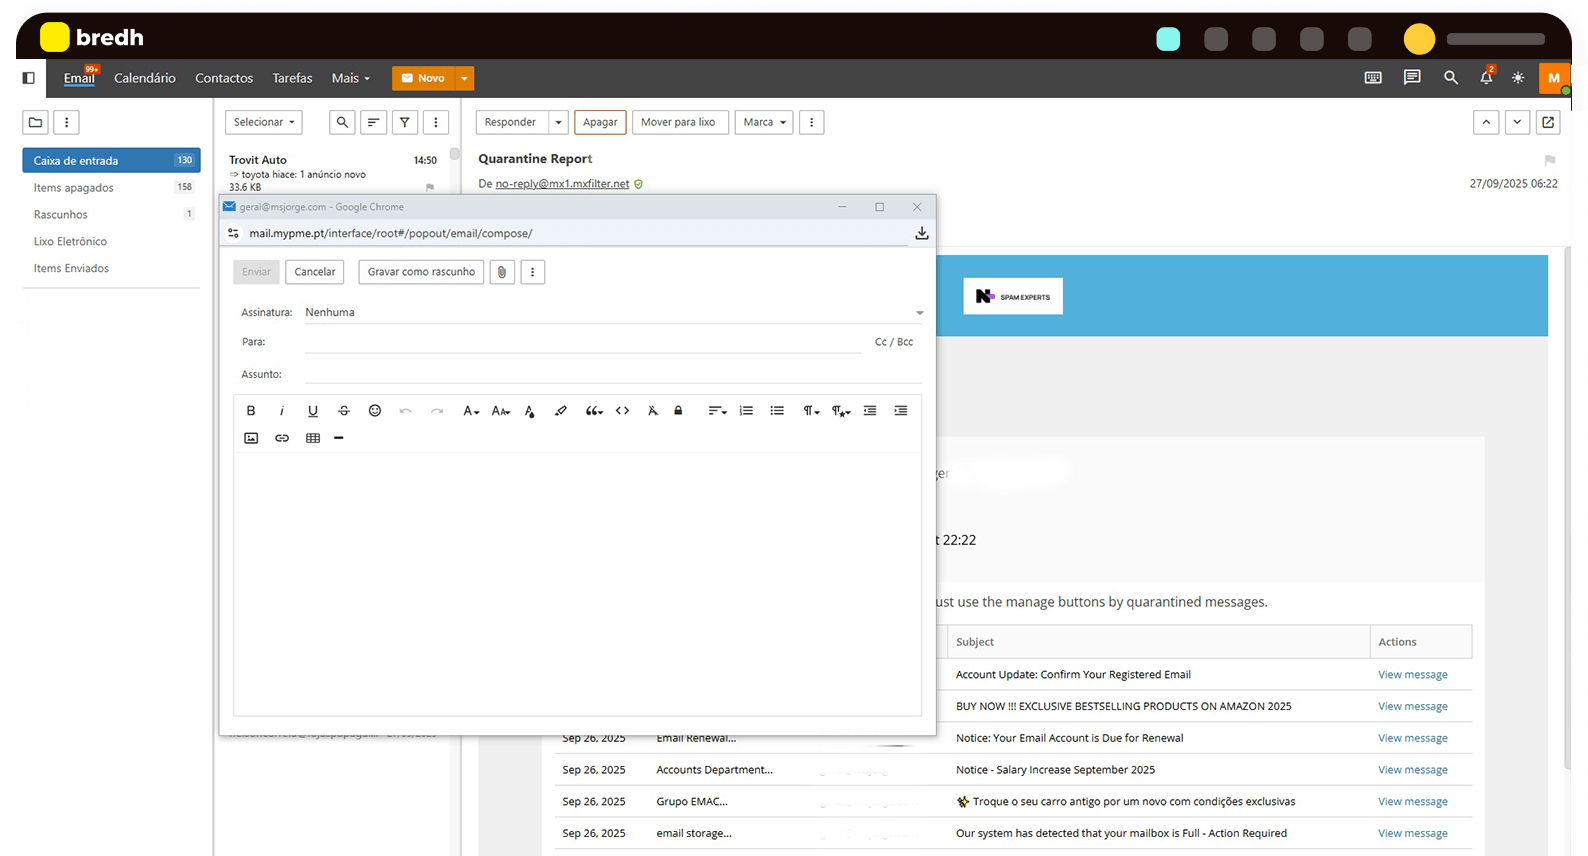
Task: Click the Cc / Bcc link
Action: [893, 342]
